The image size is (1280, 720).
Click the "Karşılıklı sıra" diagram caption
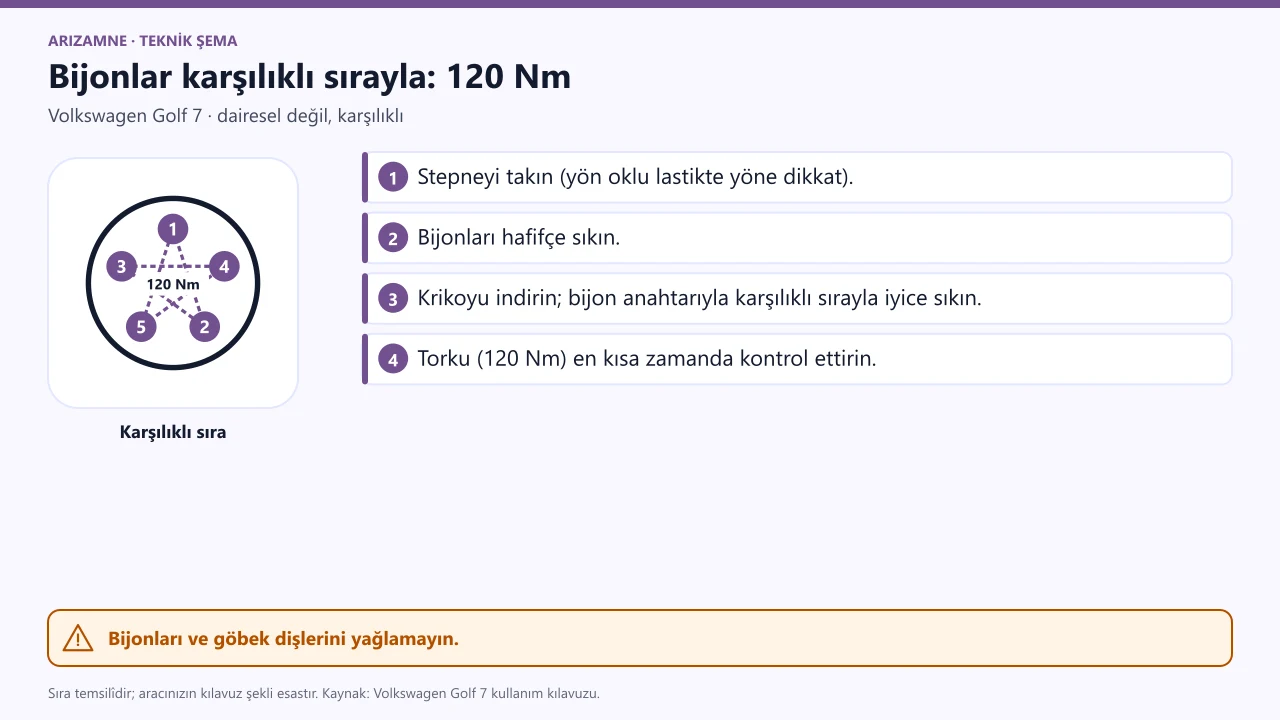[173, 433]
